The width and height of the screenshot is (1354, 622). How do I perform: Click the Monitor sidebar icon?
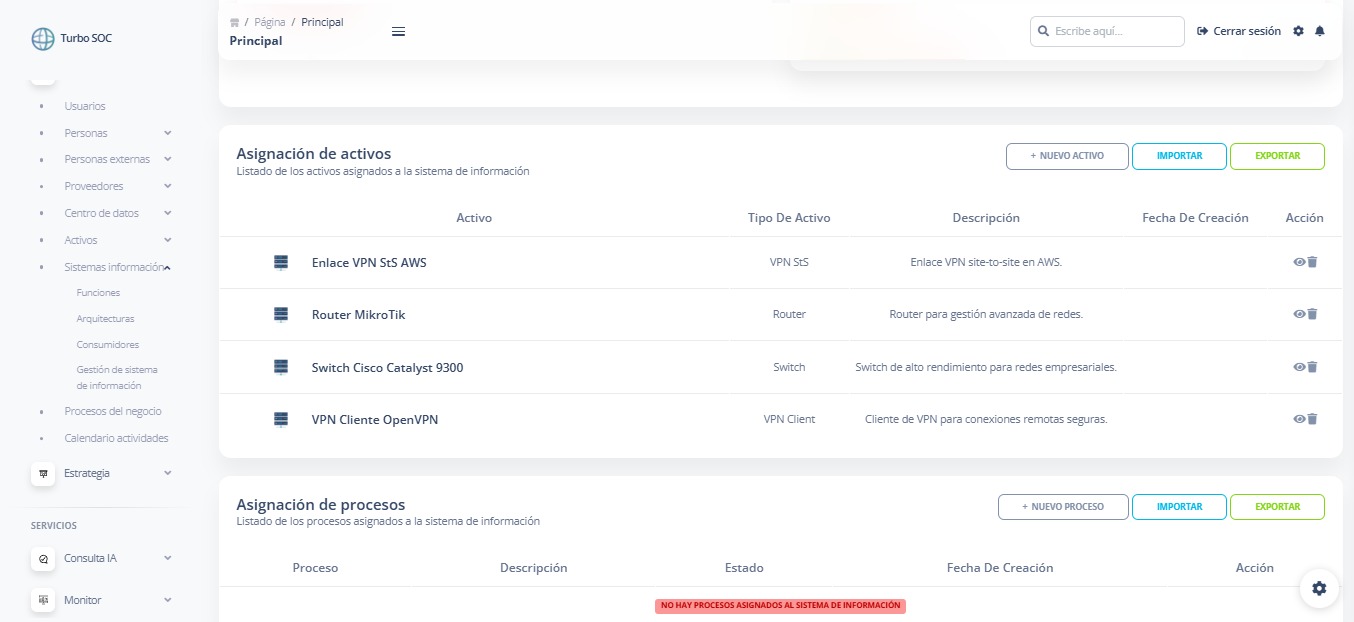pos(43,600)
